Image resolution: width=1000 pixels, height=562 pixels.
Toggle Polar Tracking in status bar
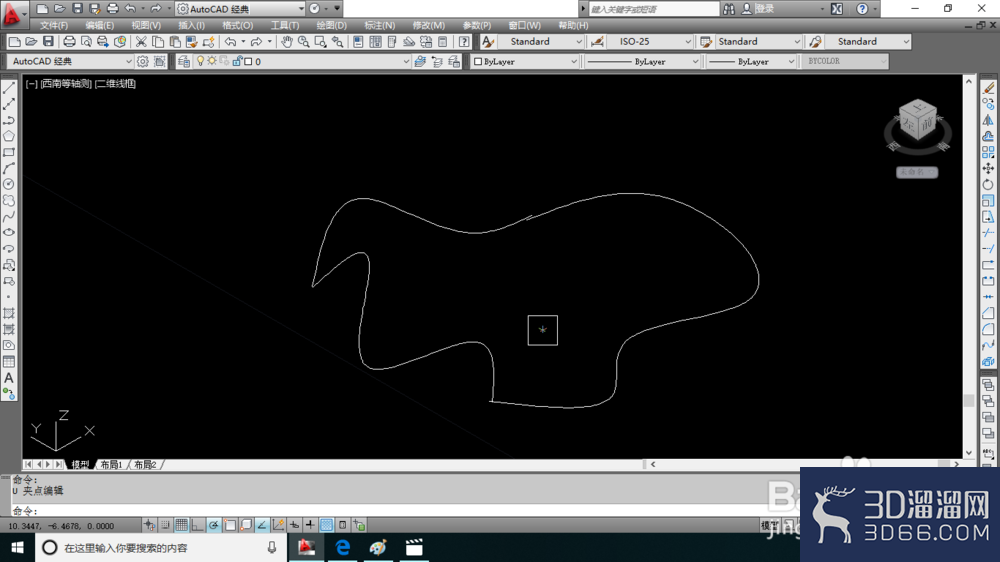pos(214,525)
